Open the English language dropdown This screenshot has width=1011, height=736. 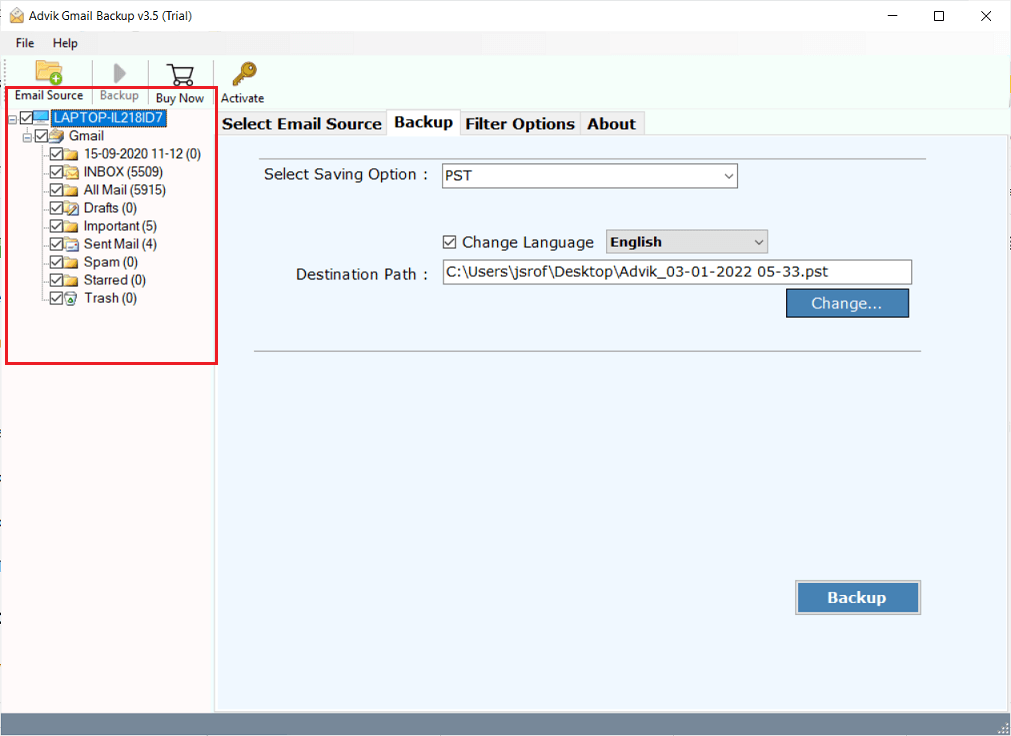[687, 242]
